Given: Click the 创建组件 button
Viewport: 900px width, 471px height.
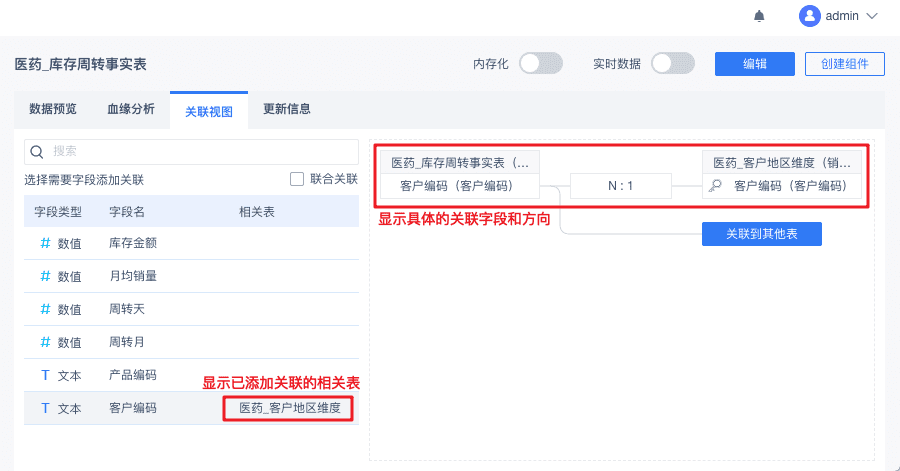Looking at the screenshot, I should pyautogui.click(x=844, y=64).
